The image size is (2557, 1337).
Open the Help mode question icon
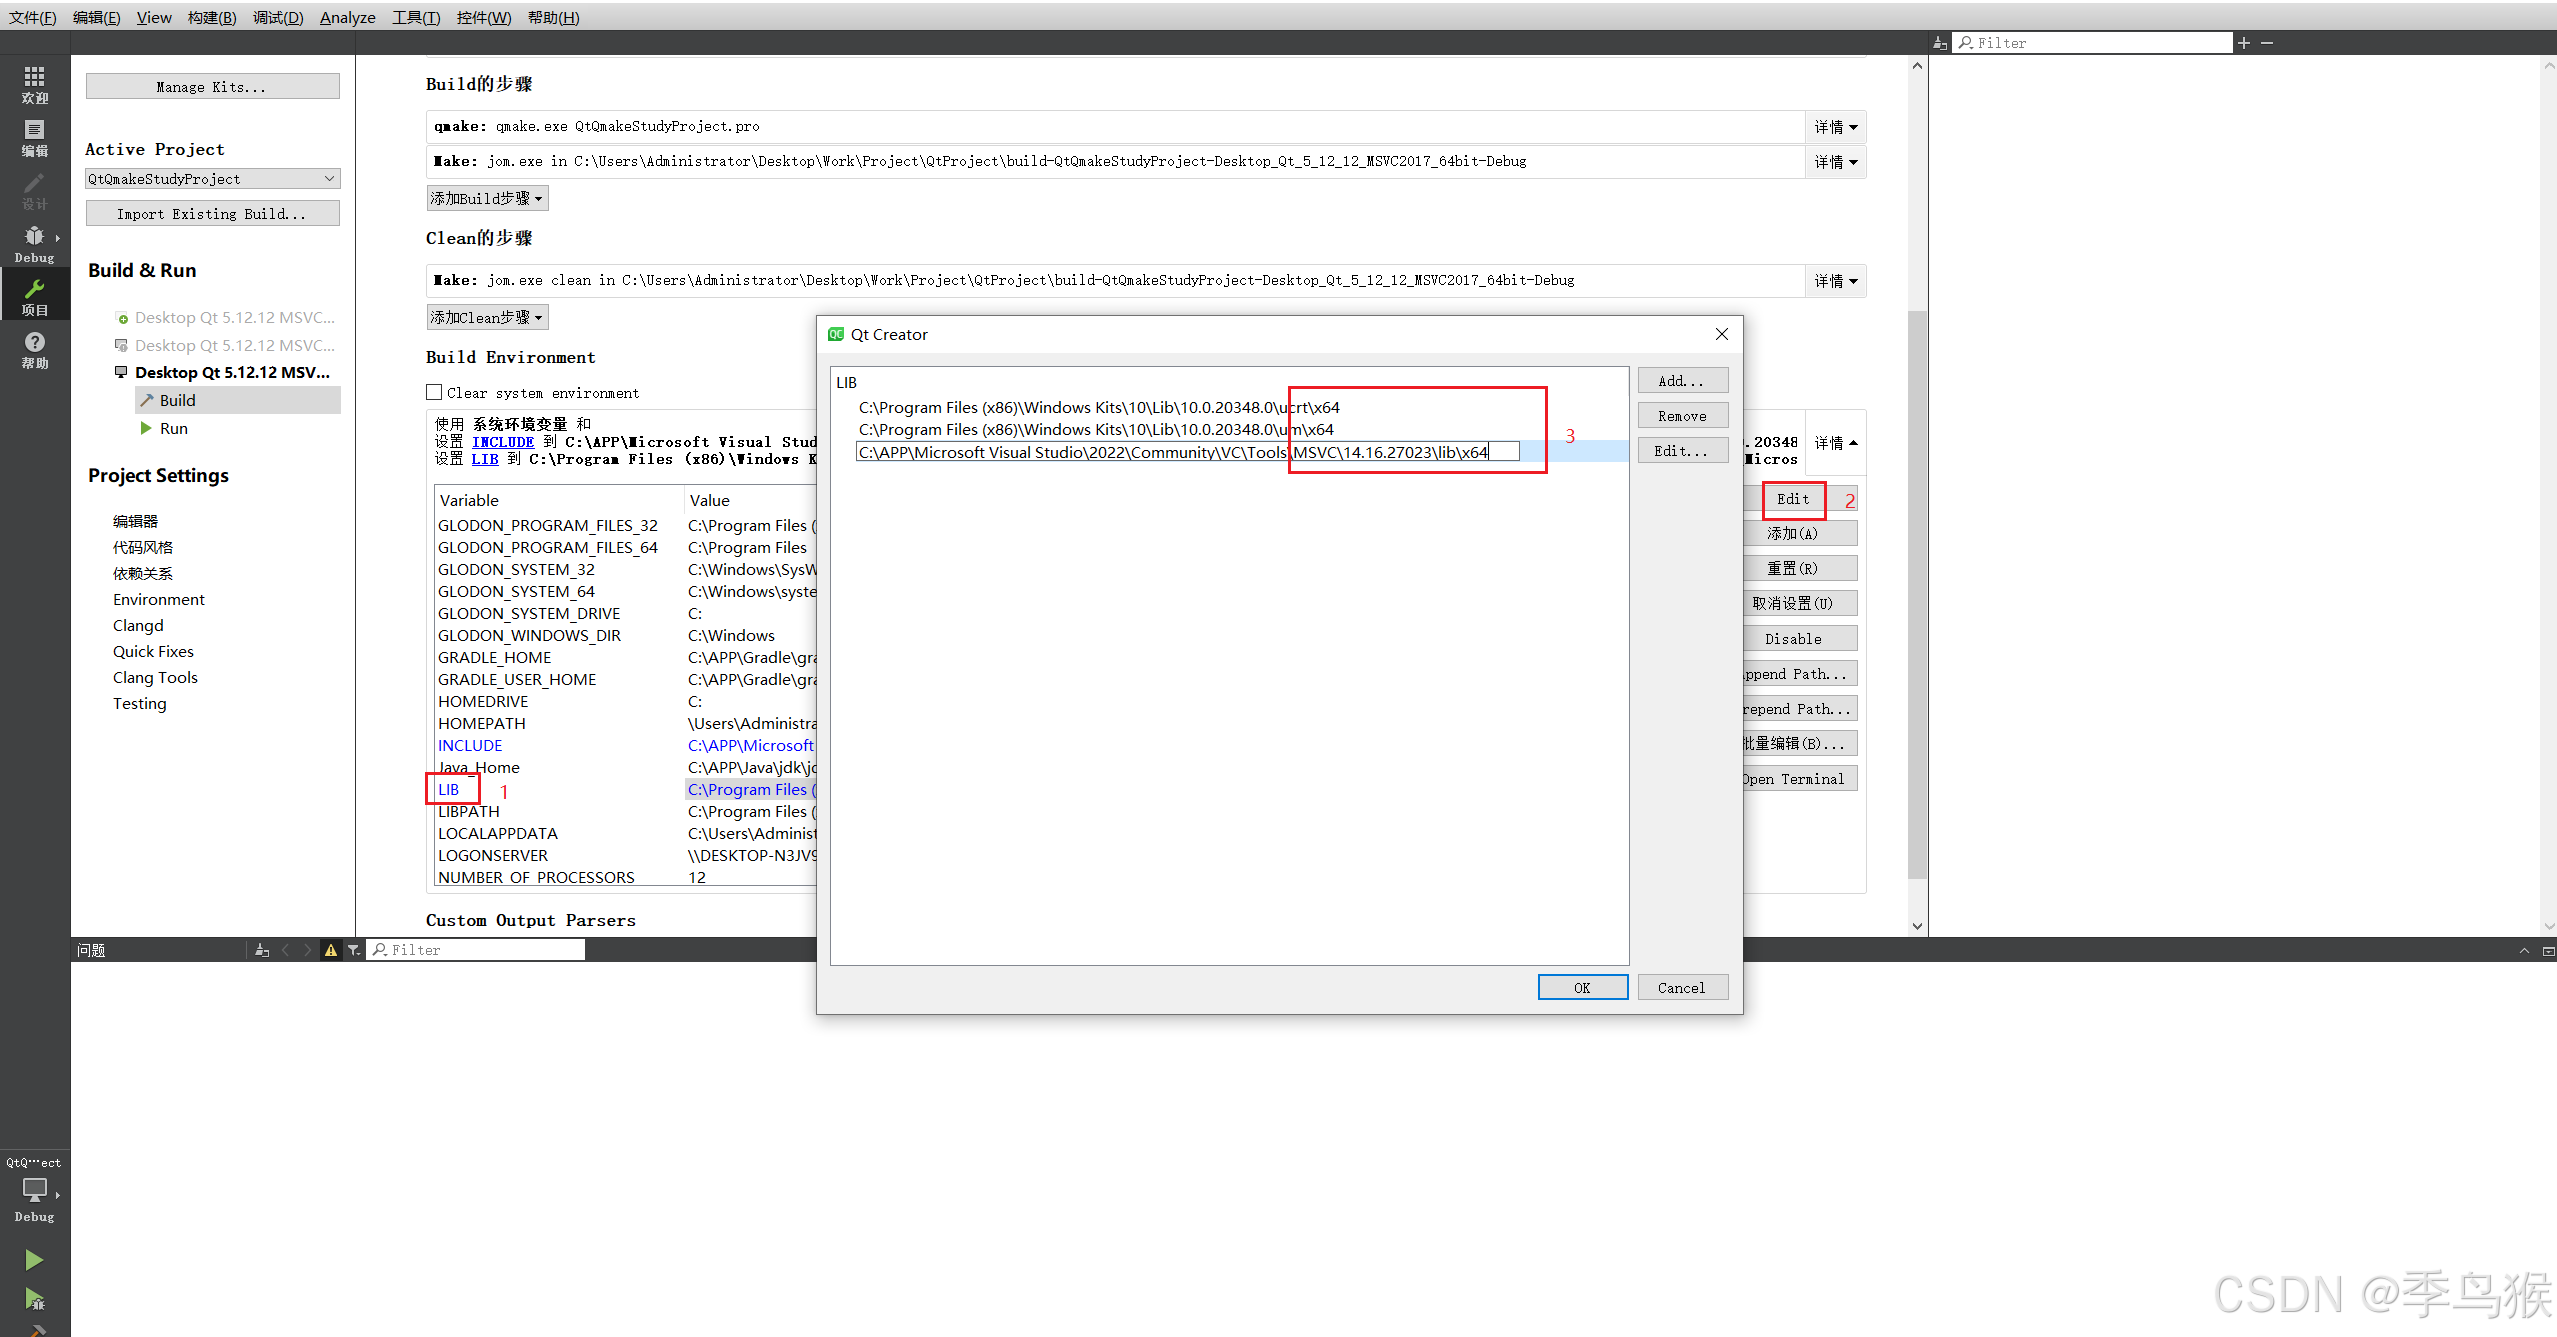(34, 349)
